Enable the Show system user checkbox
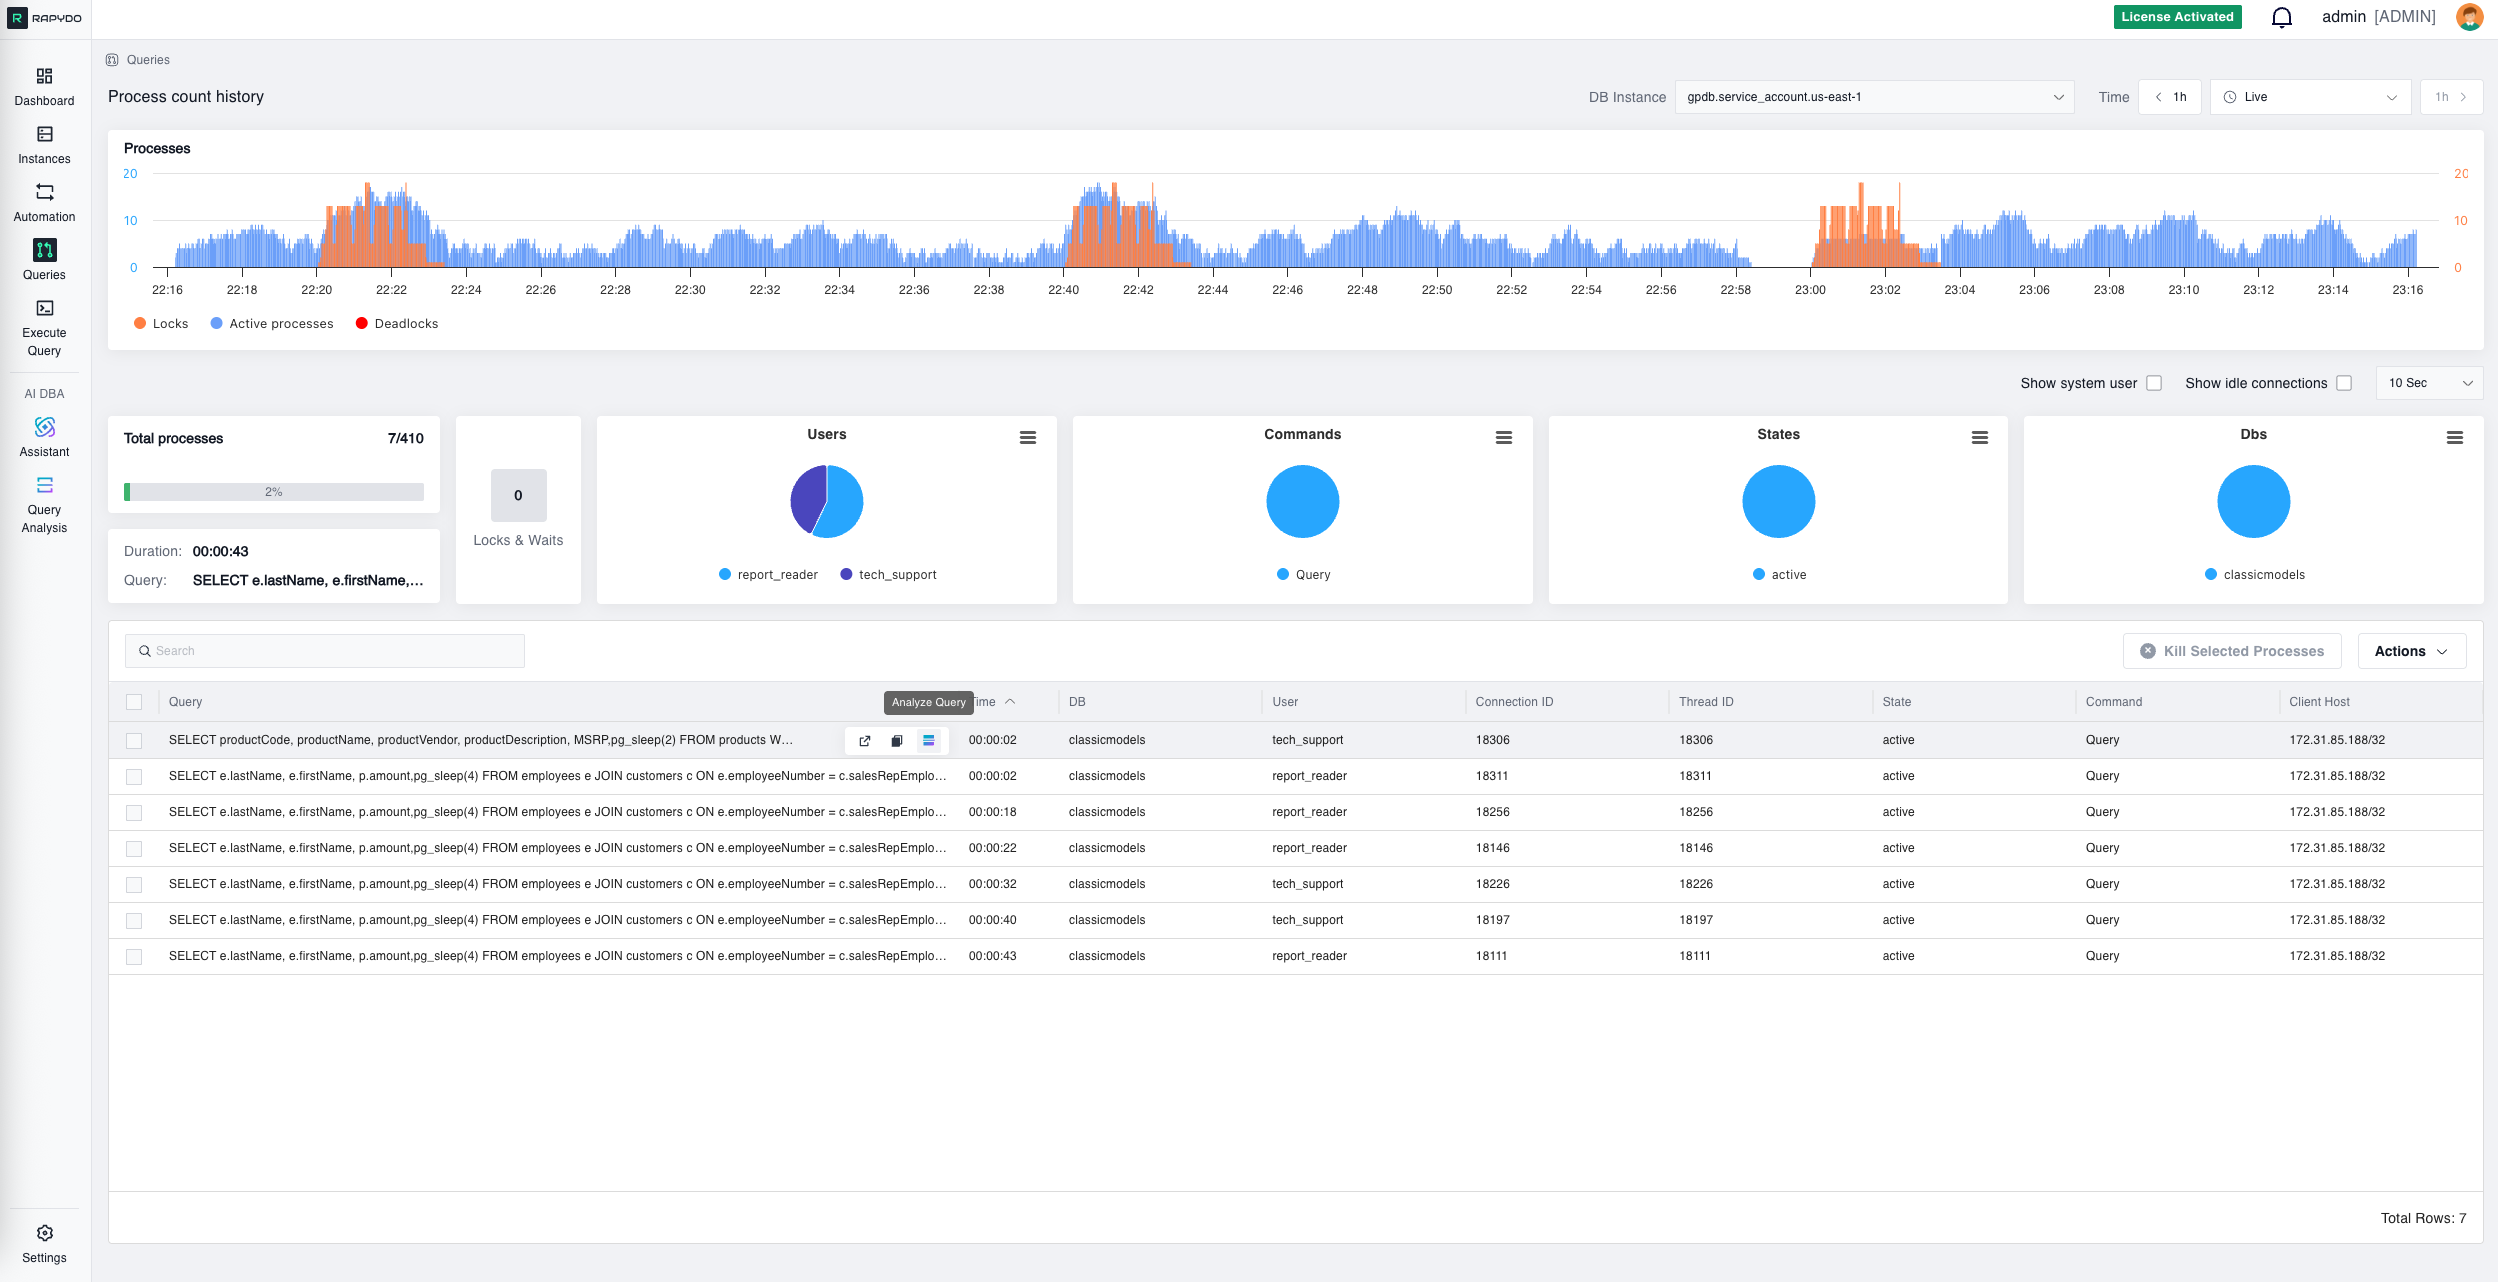The image size is (2498, 1282). (x=2153, y=382)
